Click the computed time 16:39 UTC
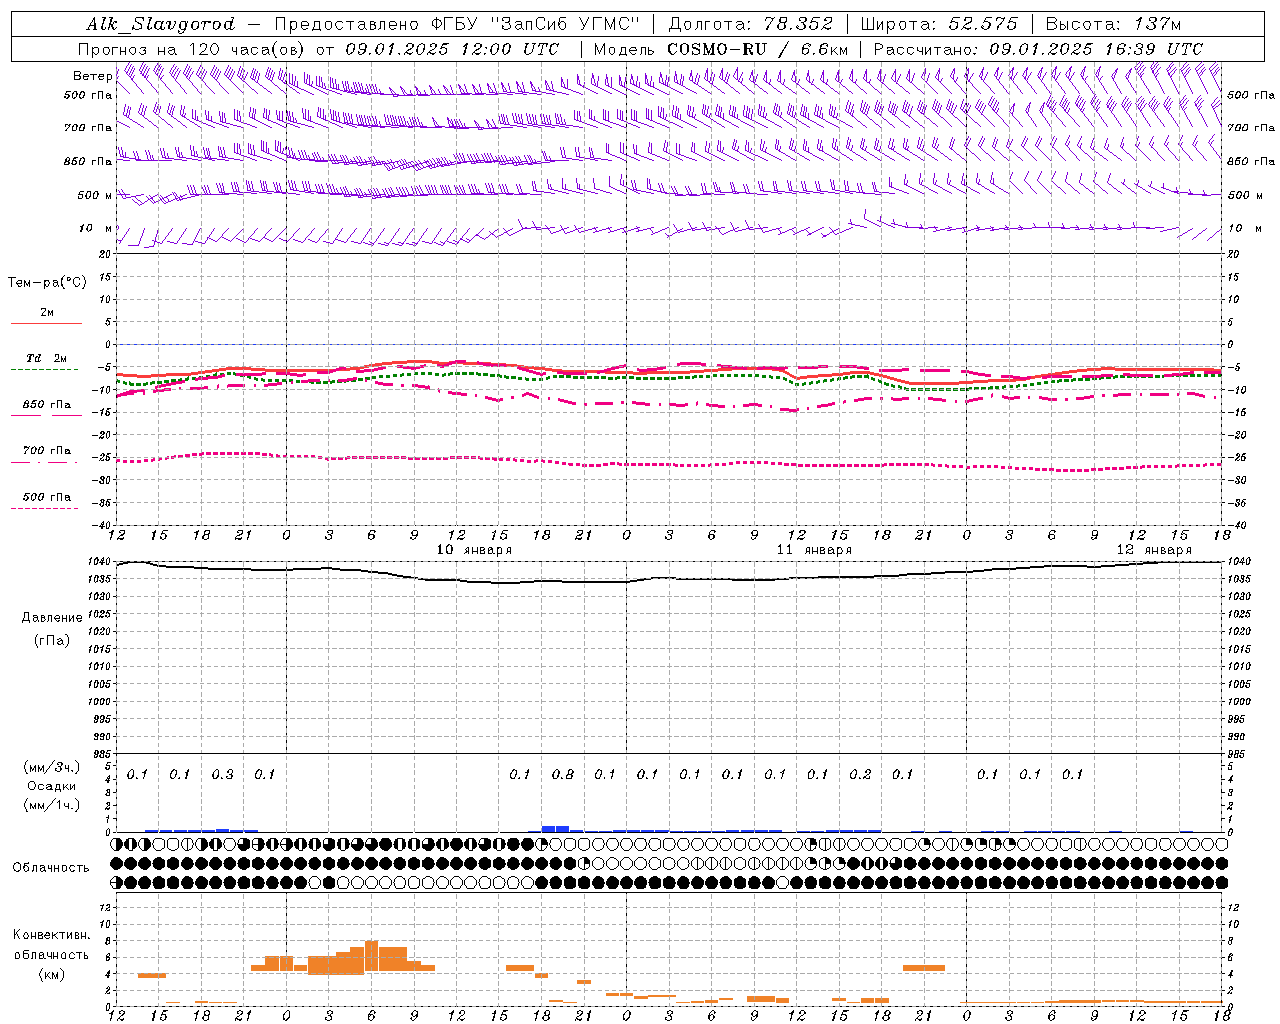Screen dimensions: 1280x1024 coord(1153,49)
